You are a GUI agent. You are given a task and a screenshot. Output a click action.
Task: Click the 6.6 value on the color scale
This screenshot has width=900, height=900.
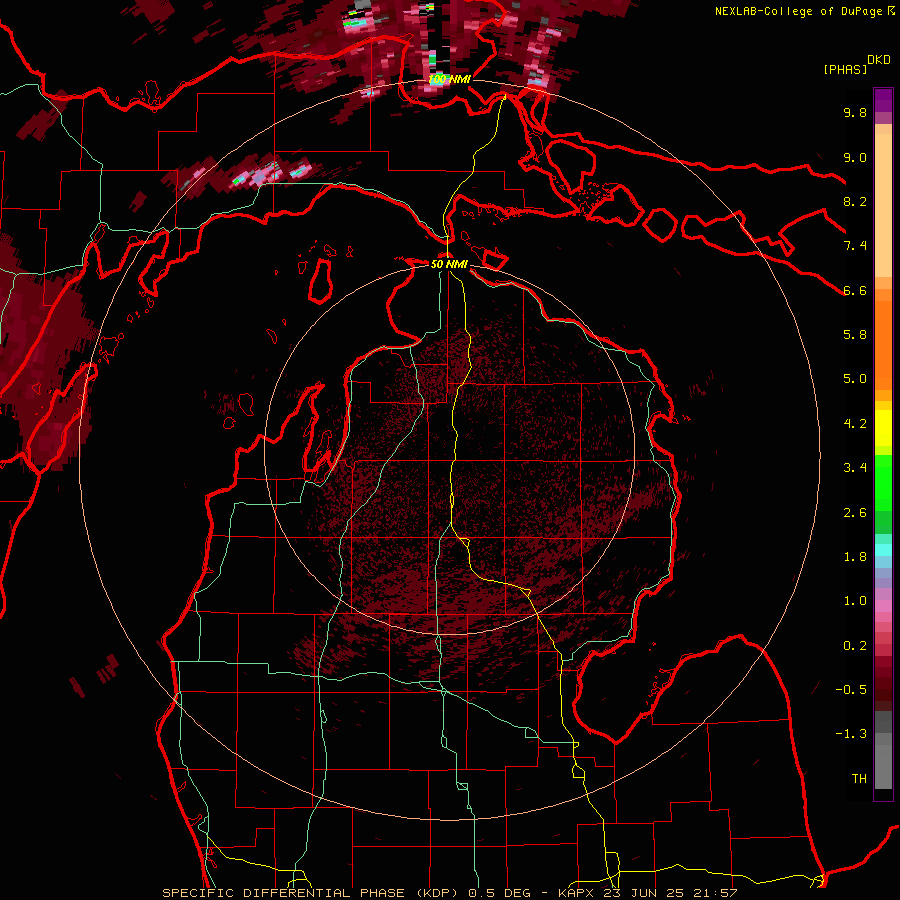click(x=855, y=290)
